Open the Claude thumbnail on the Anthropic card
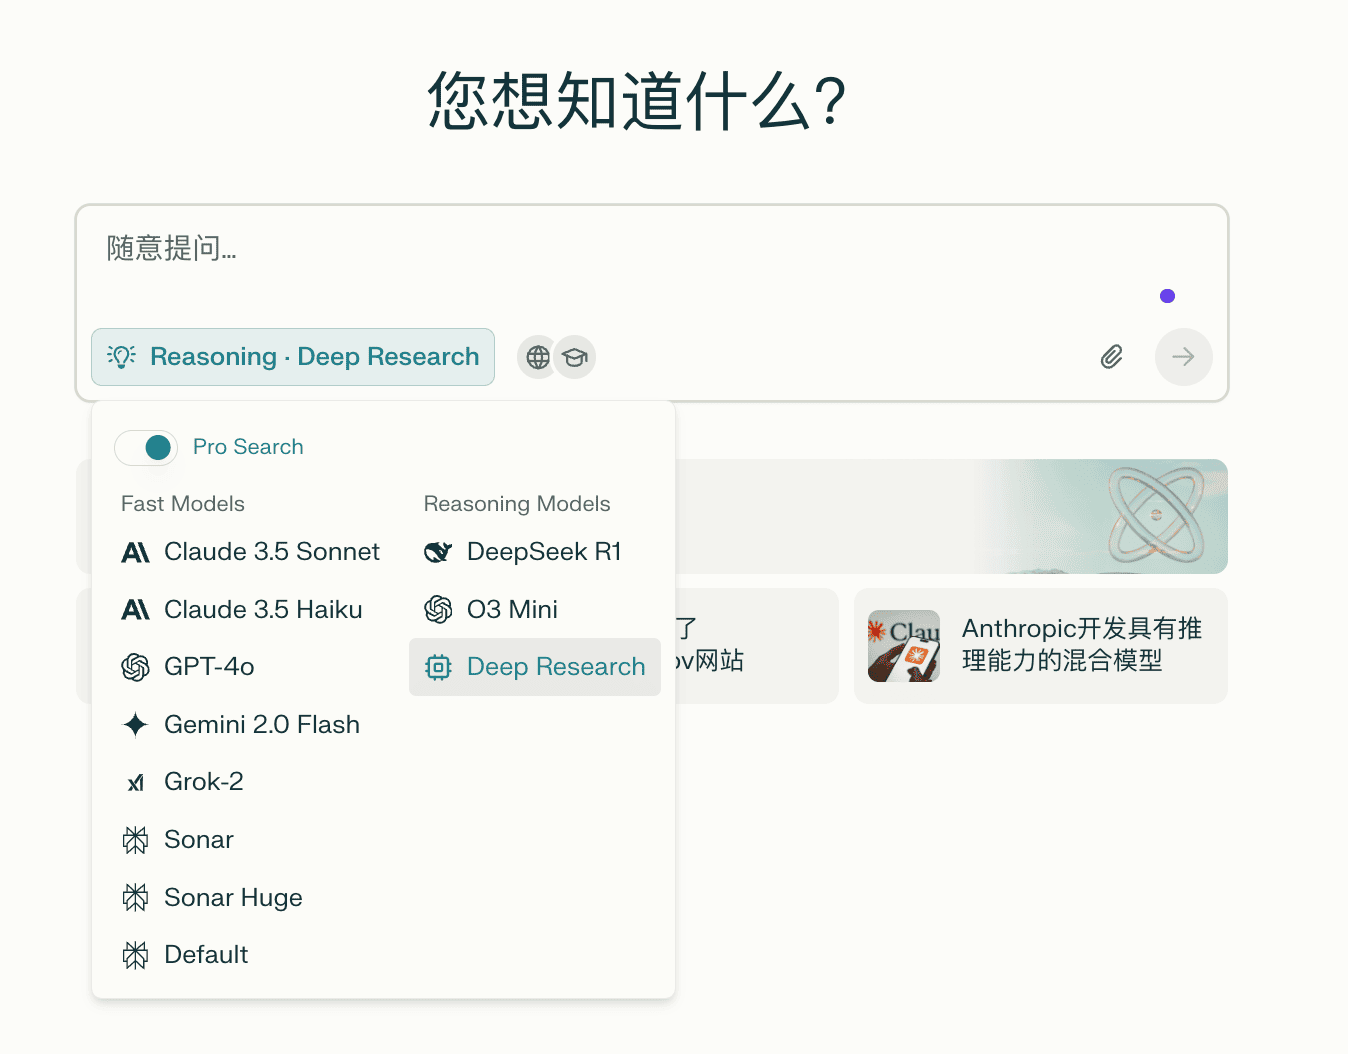The width and height of the screenshot is (1348, 1054). point(904,646)
